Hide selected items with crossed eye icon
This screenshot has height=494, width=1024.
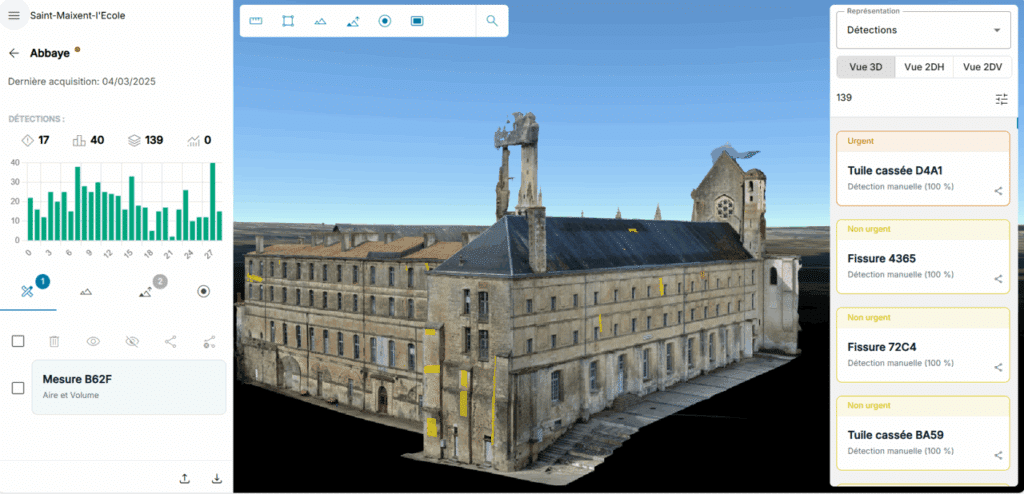tap(132, 341)
